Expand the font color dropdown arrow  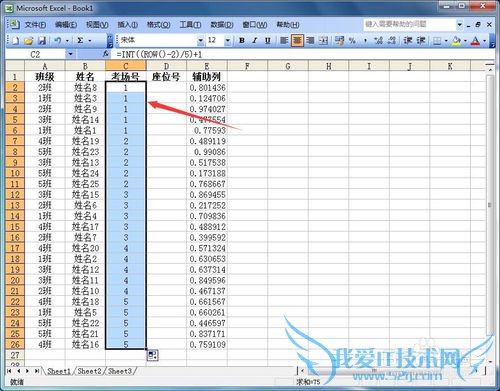point(484,41)
